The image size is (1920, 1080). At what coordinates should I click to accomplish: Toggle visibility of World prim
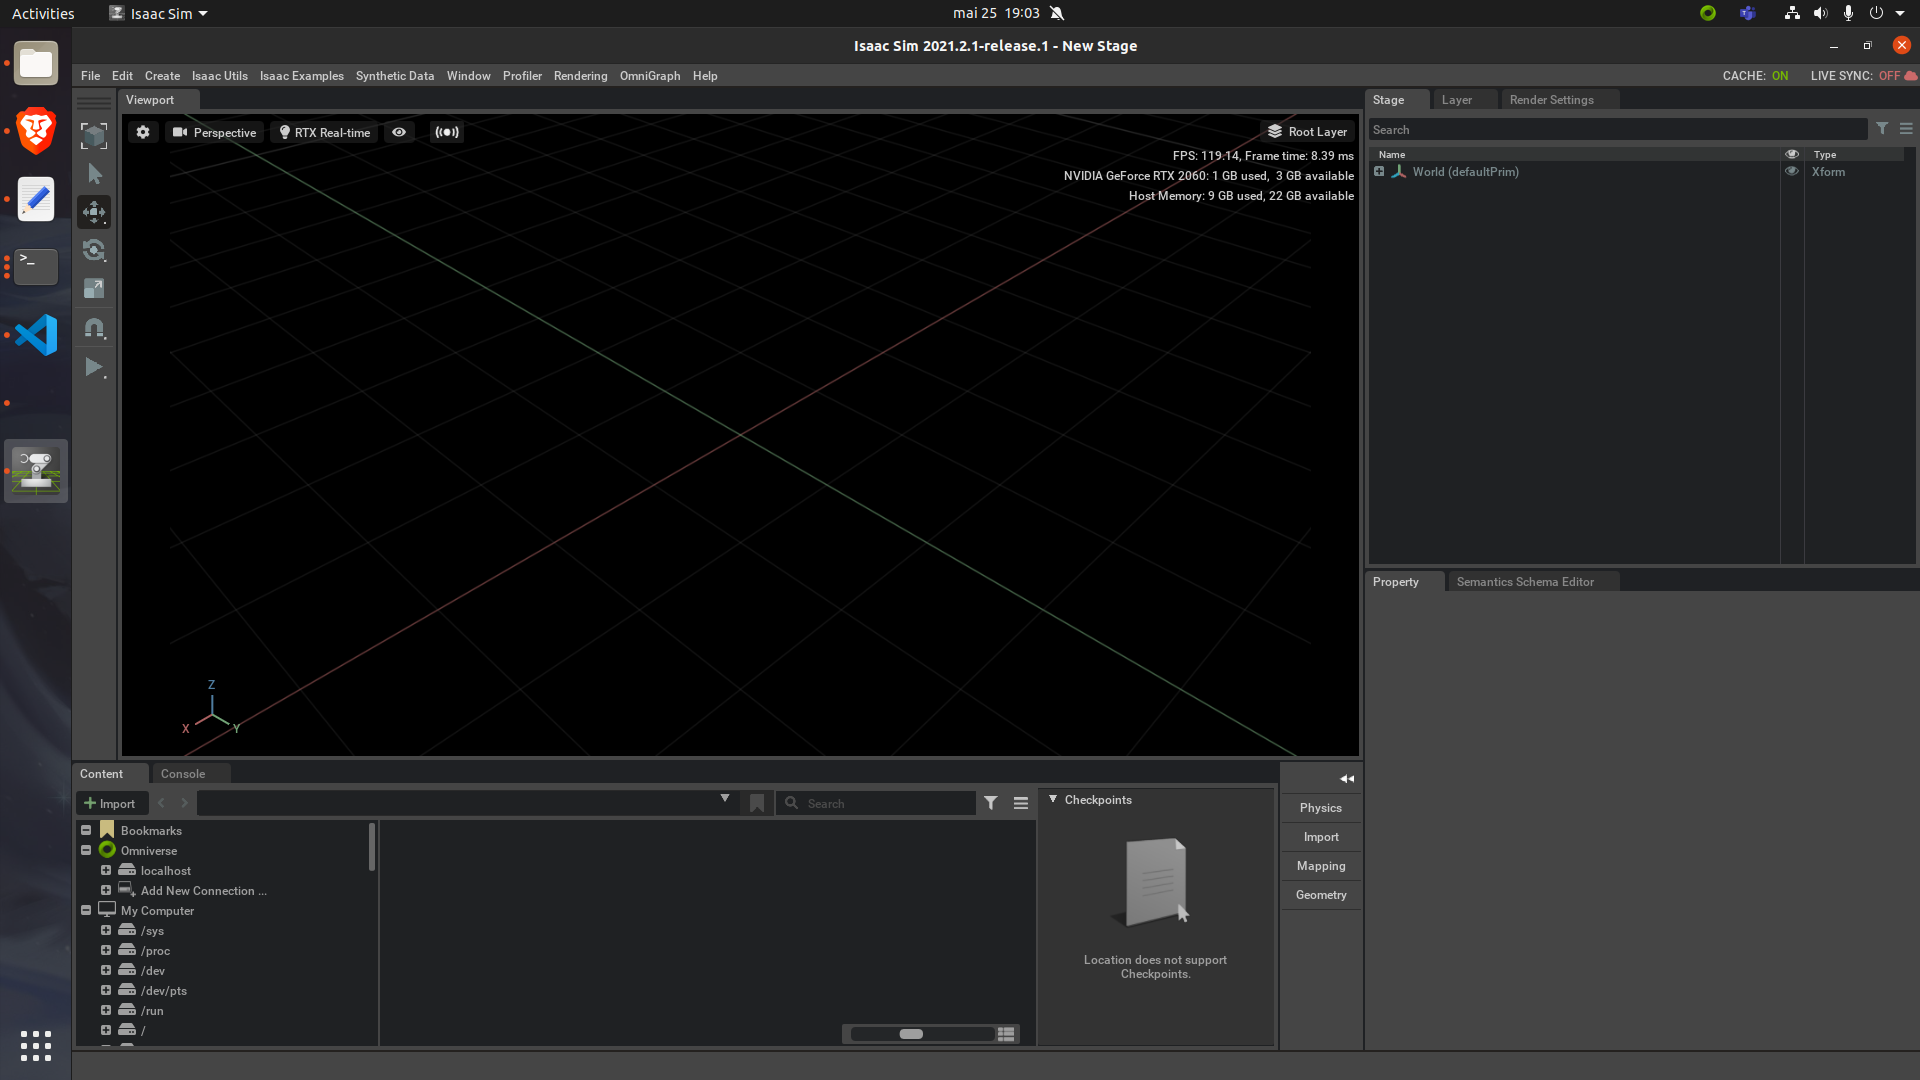pyautogui.click(x=1792, y=172)
